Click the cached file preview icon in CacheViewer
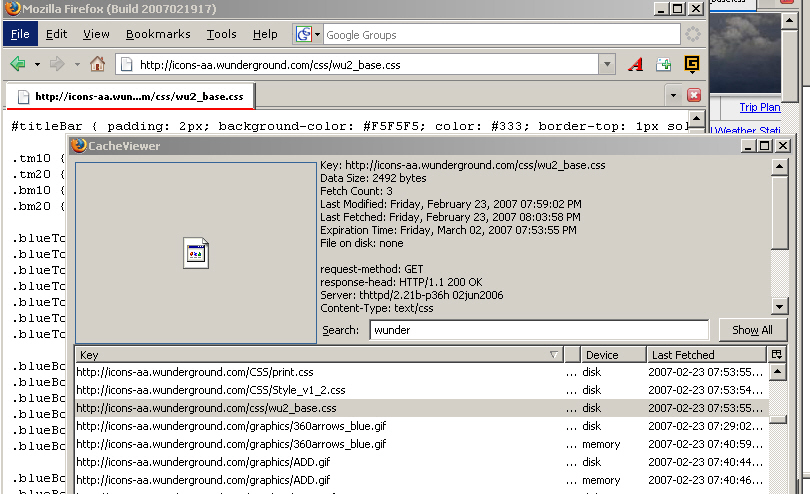Viewport: 810px width, 494px height. 196,253
